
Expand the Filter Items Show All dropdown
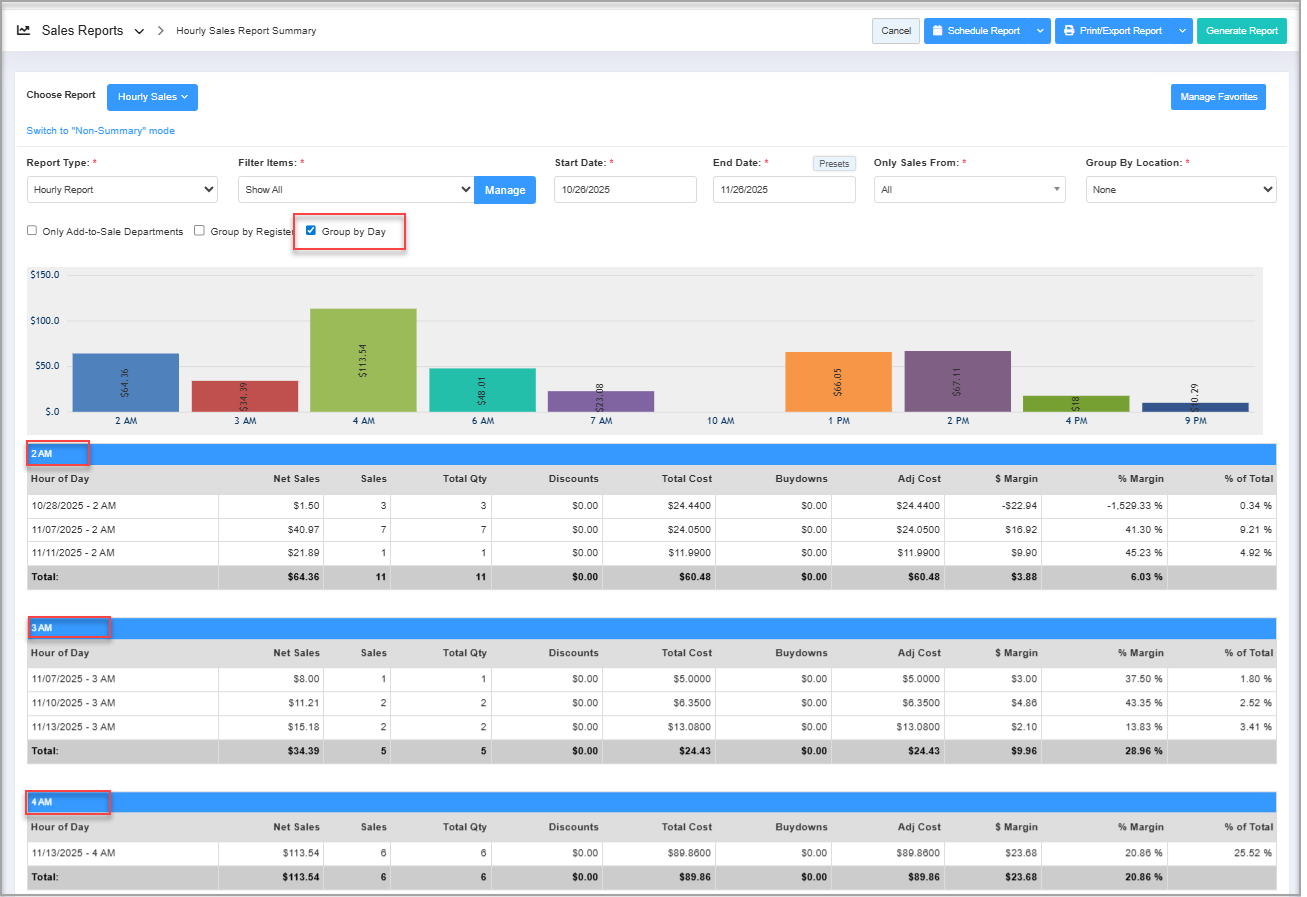355,189
